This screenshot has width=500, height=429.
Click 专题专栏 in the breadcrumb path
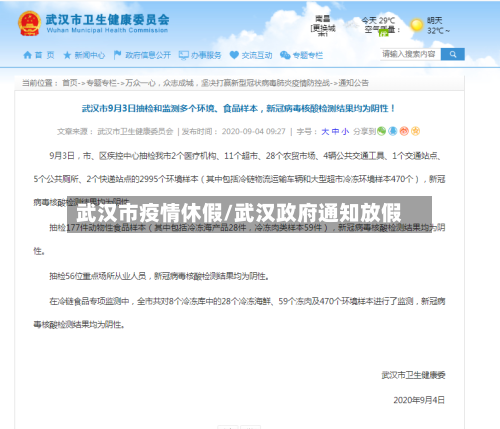[101, 83]
